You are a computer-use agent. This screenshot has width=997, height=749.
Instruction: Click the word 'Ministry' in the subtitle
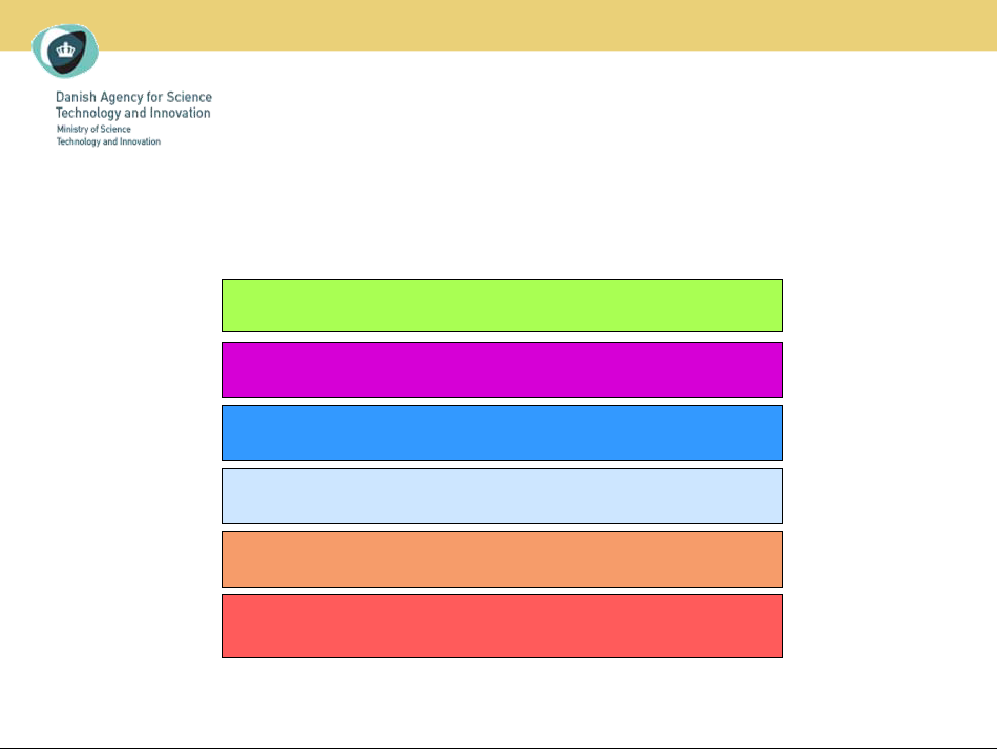click(x=72, y=129)
